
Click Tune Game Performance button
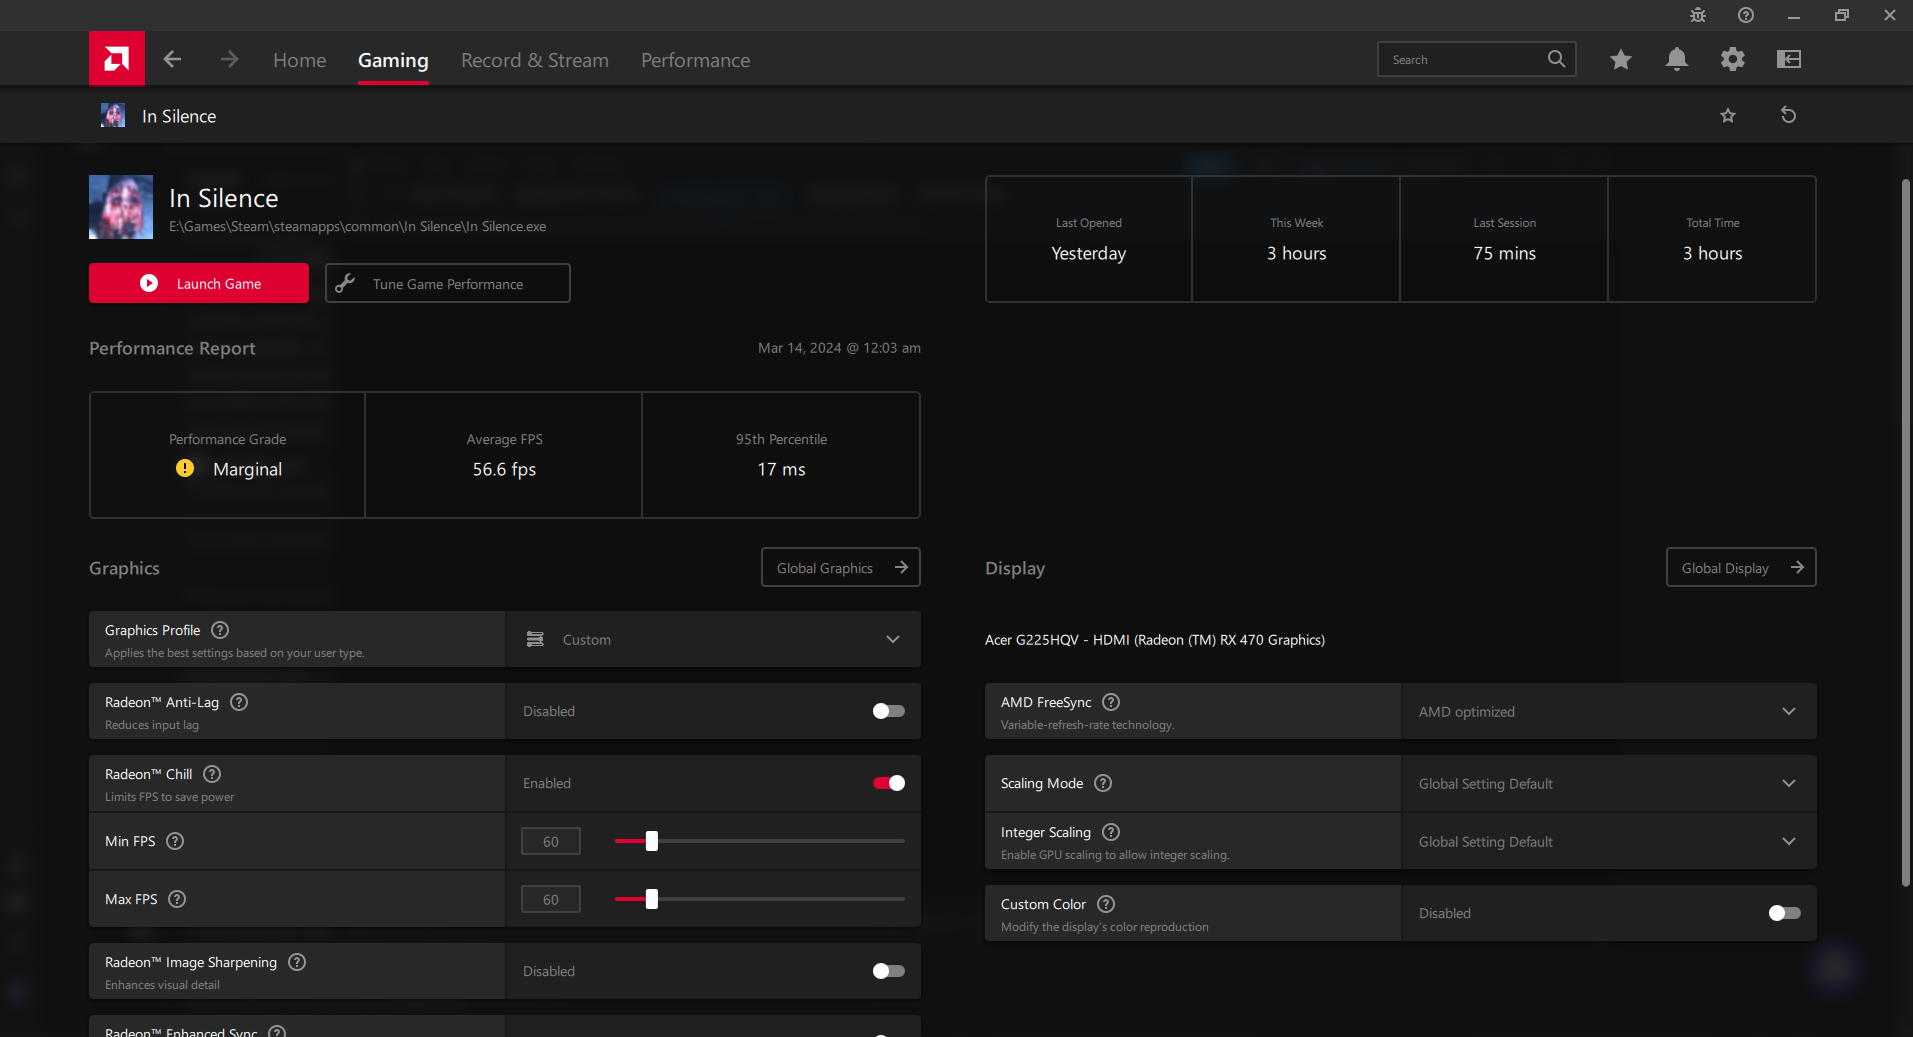point(448,283)
